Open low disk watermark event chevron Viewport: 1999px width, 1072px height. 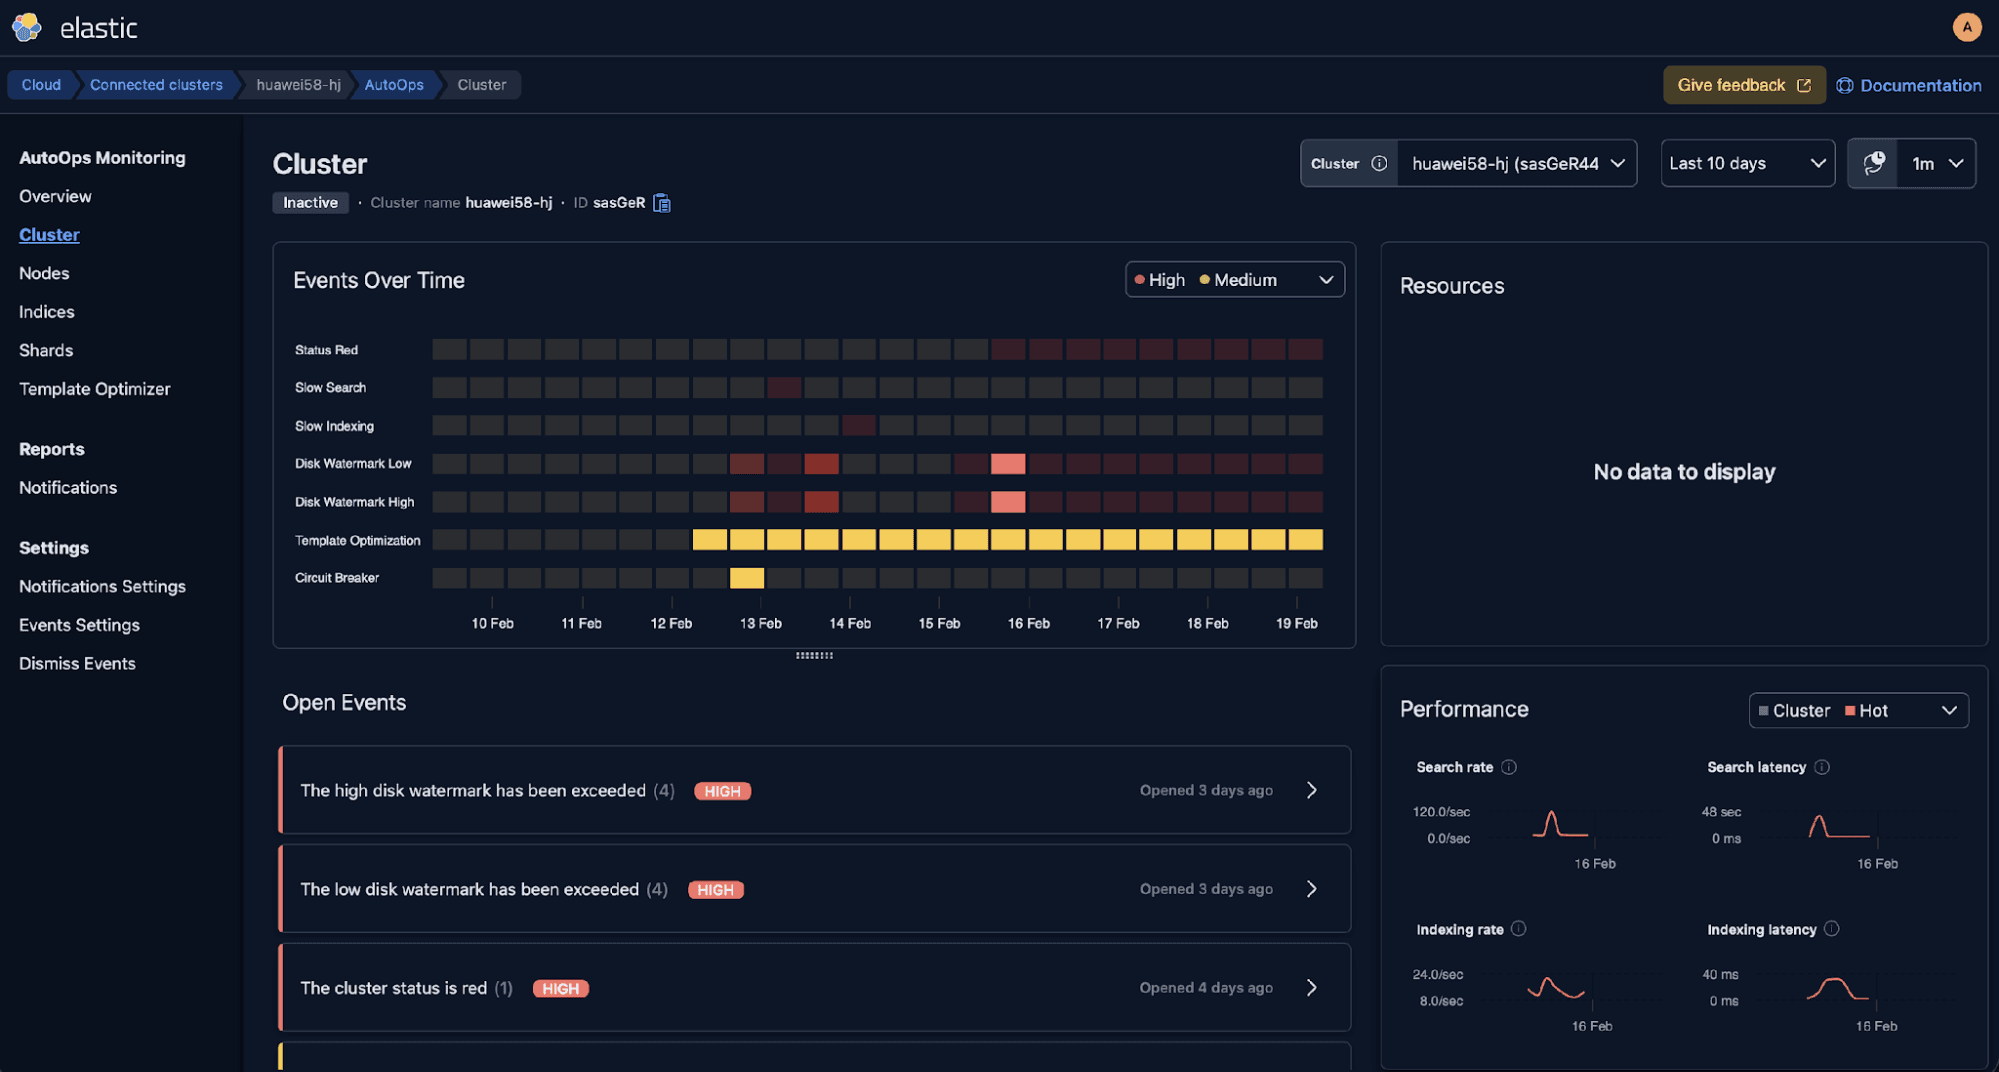(x=1312, y=889)
